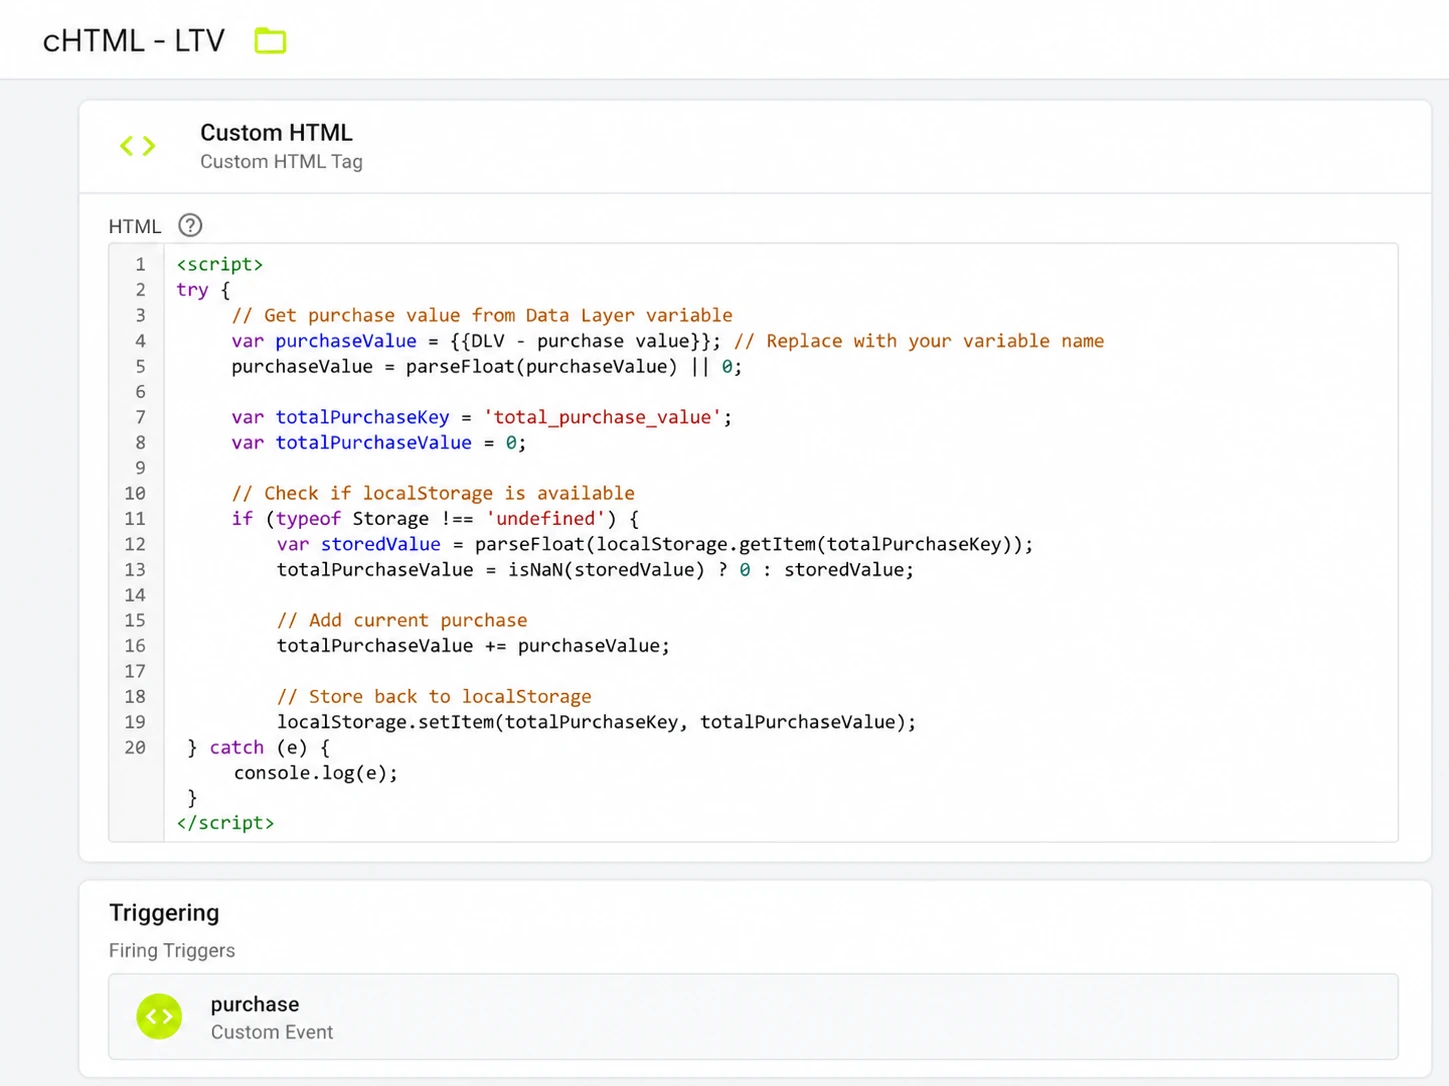1449x1086 pixels.
Task: Click the 'Replace with your variable name' comment
Action: (x=919, y=341)
